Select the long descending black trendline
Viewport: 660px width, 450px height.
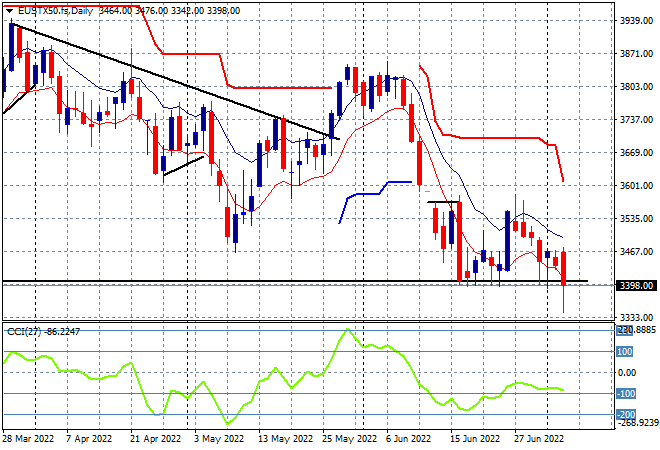(x=177, y=81)
